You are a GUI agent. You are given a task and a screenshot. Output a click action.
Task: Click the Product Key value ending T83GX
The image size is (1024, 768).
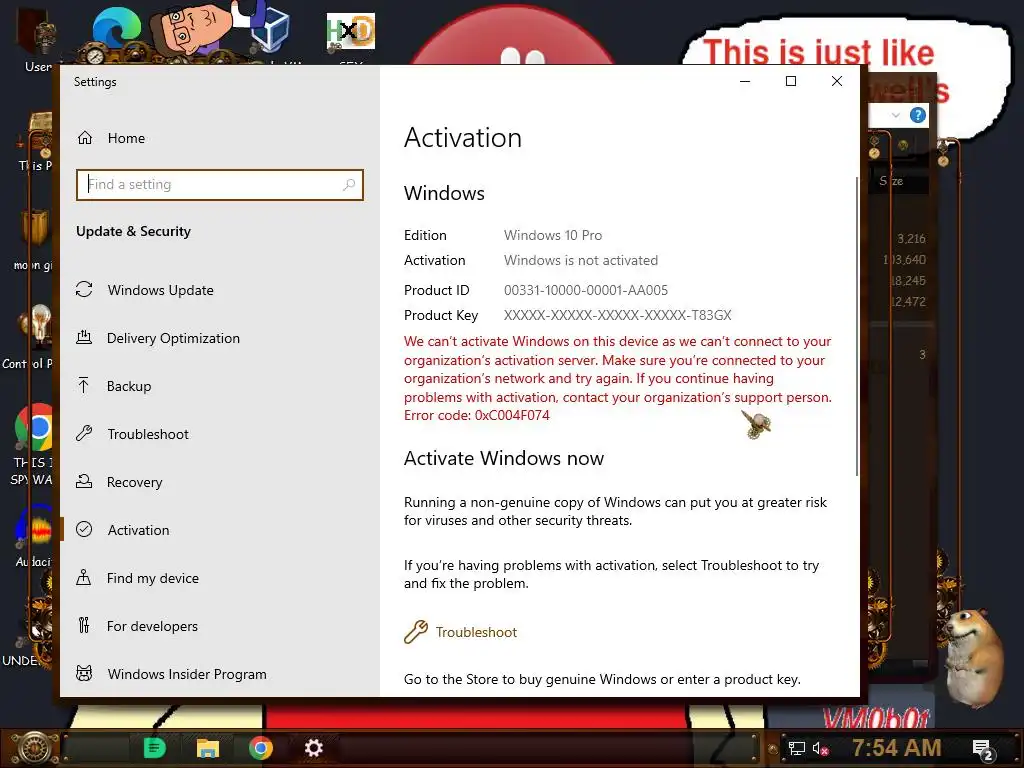[x=617, y=315]
